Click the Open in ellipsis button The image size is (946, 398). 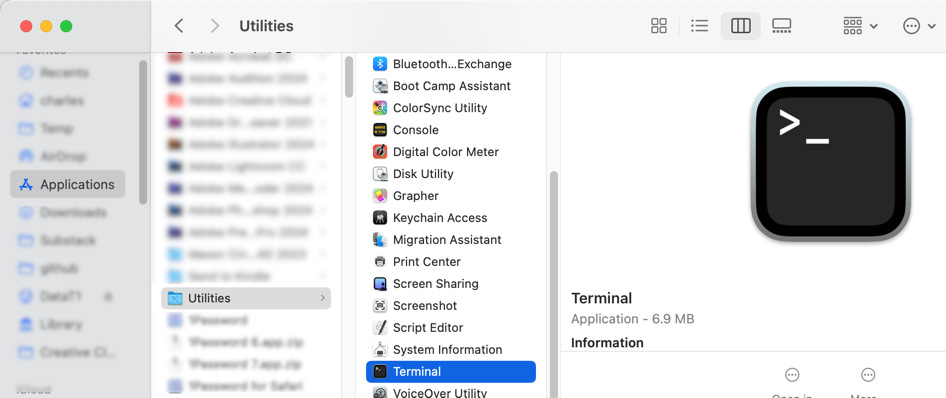tap(792, 374)
